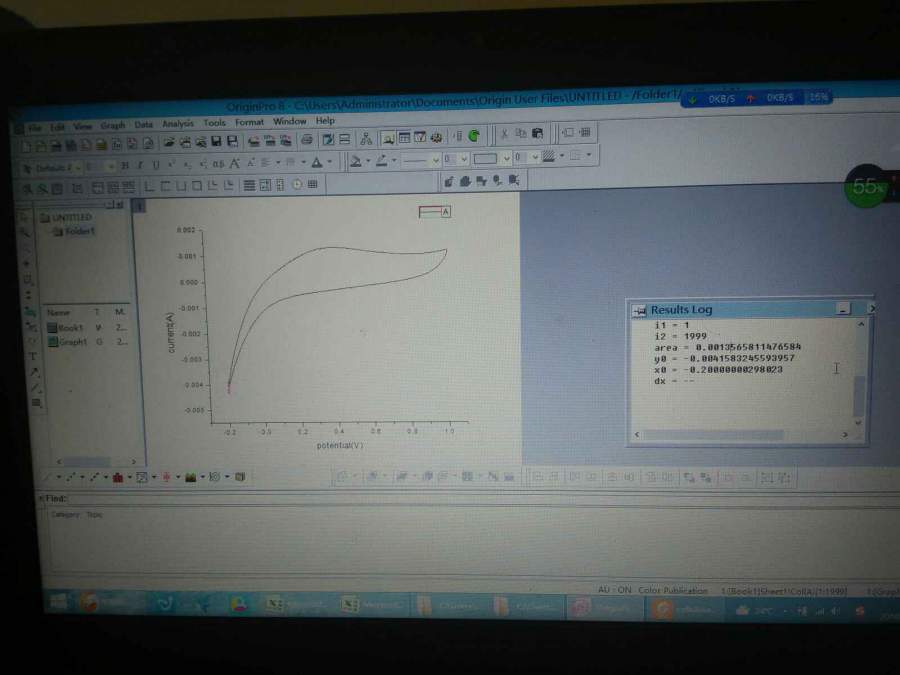Select the Arrow tool in Tools bar
Screen dimensions: 900x675
pos(34,373)
